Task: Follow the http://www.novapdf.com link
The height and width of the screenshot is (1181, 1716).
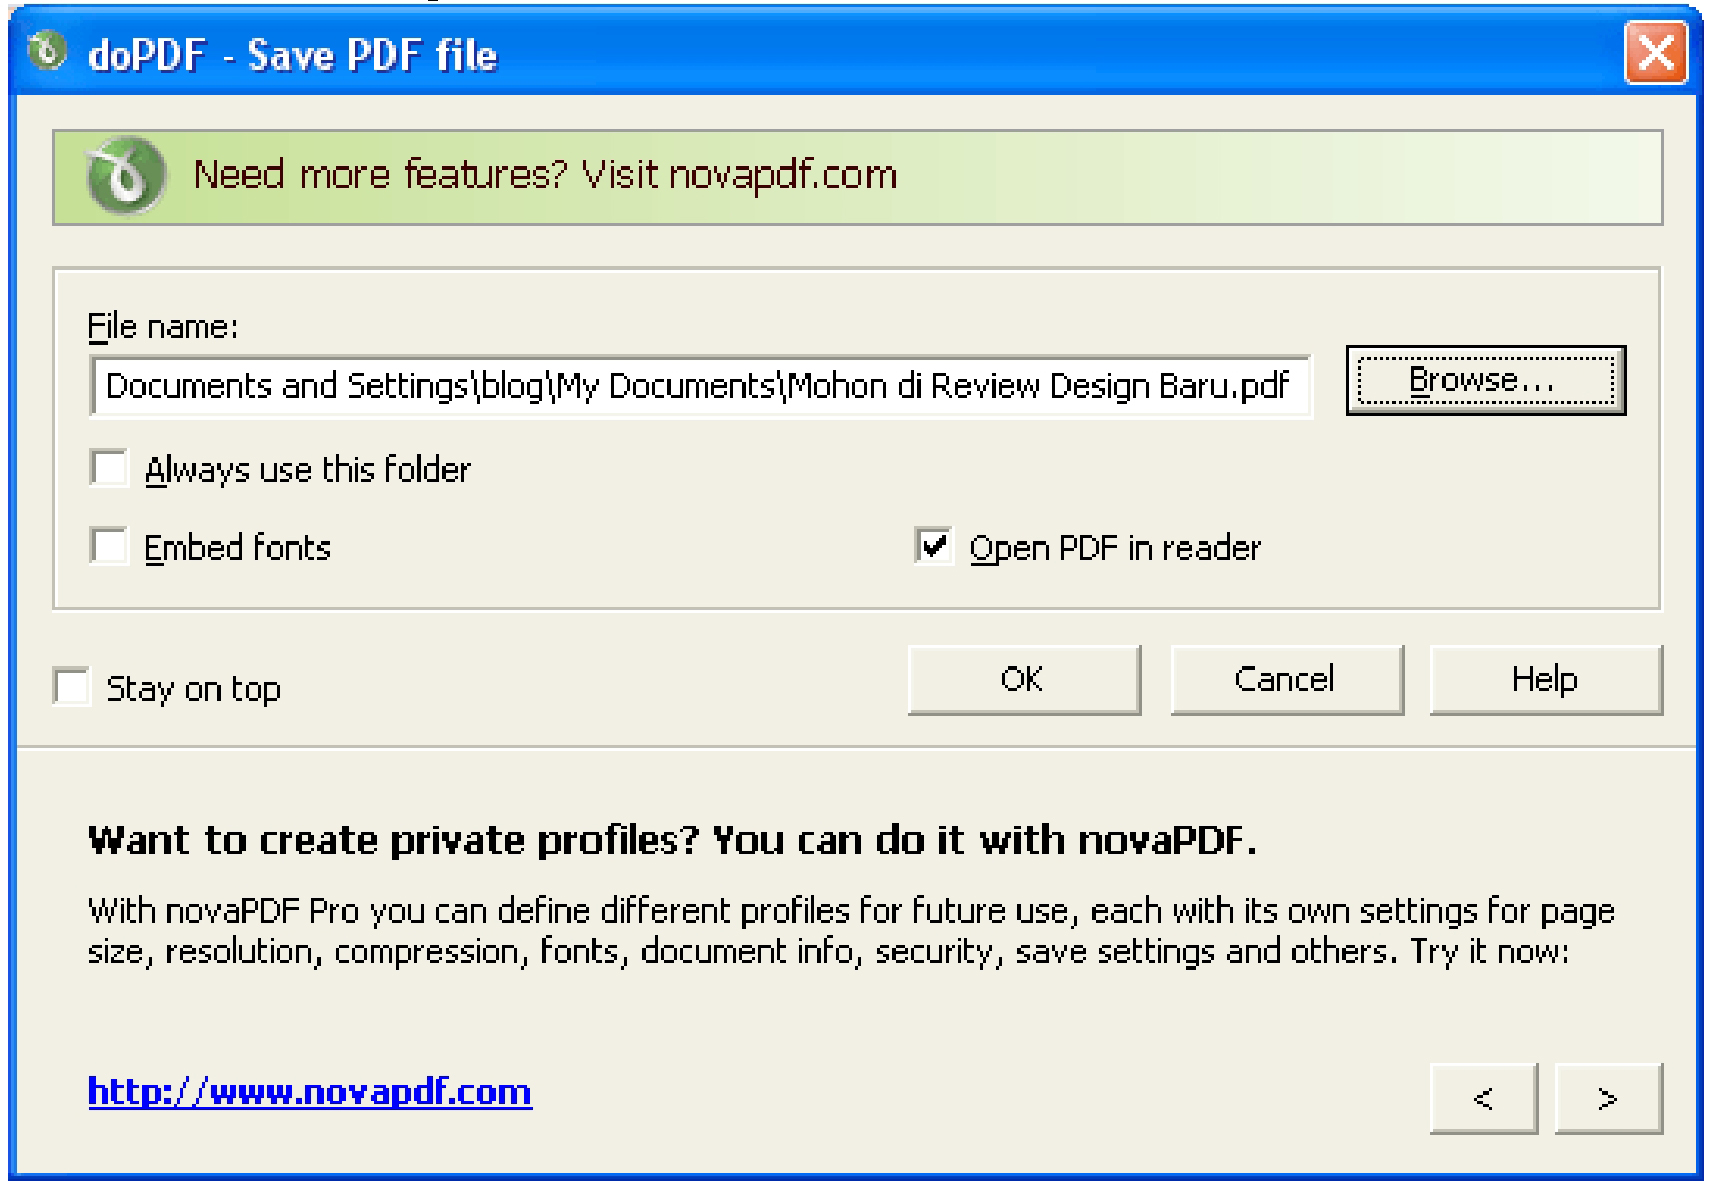Action: click(x=310, y=1092)
